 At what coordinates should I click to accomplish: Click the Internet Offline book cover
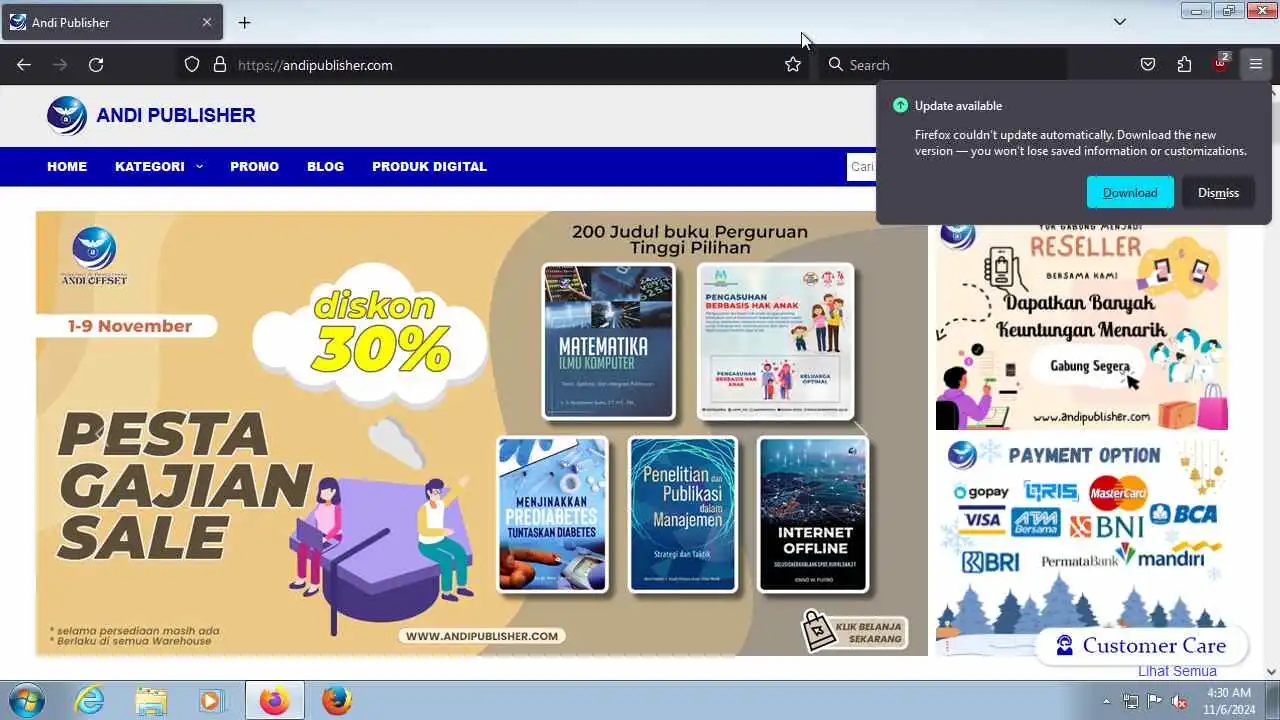point(813,514)
